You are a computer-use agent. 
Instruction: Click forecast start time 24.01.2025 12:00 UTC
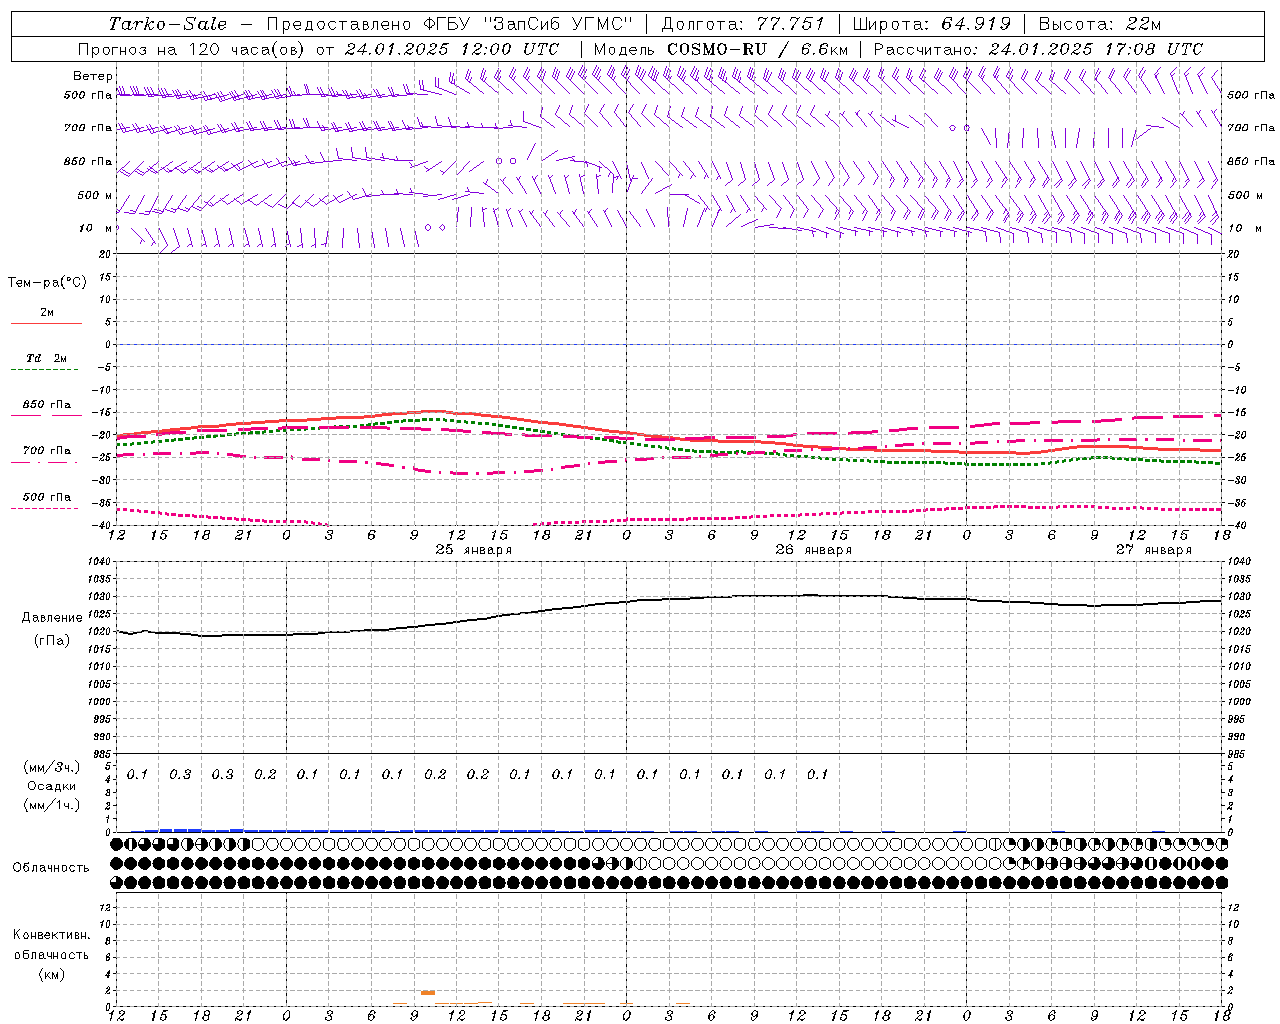click(x=452, y=49)
